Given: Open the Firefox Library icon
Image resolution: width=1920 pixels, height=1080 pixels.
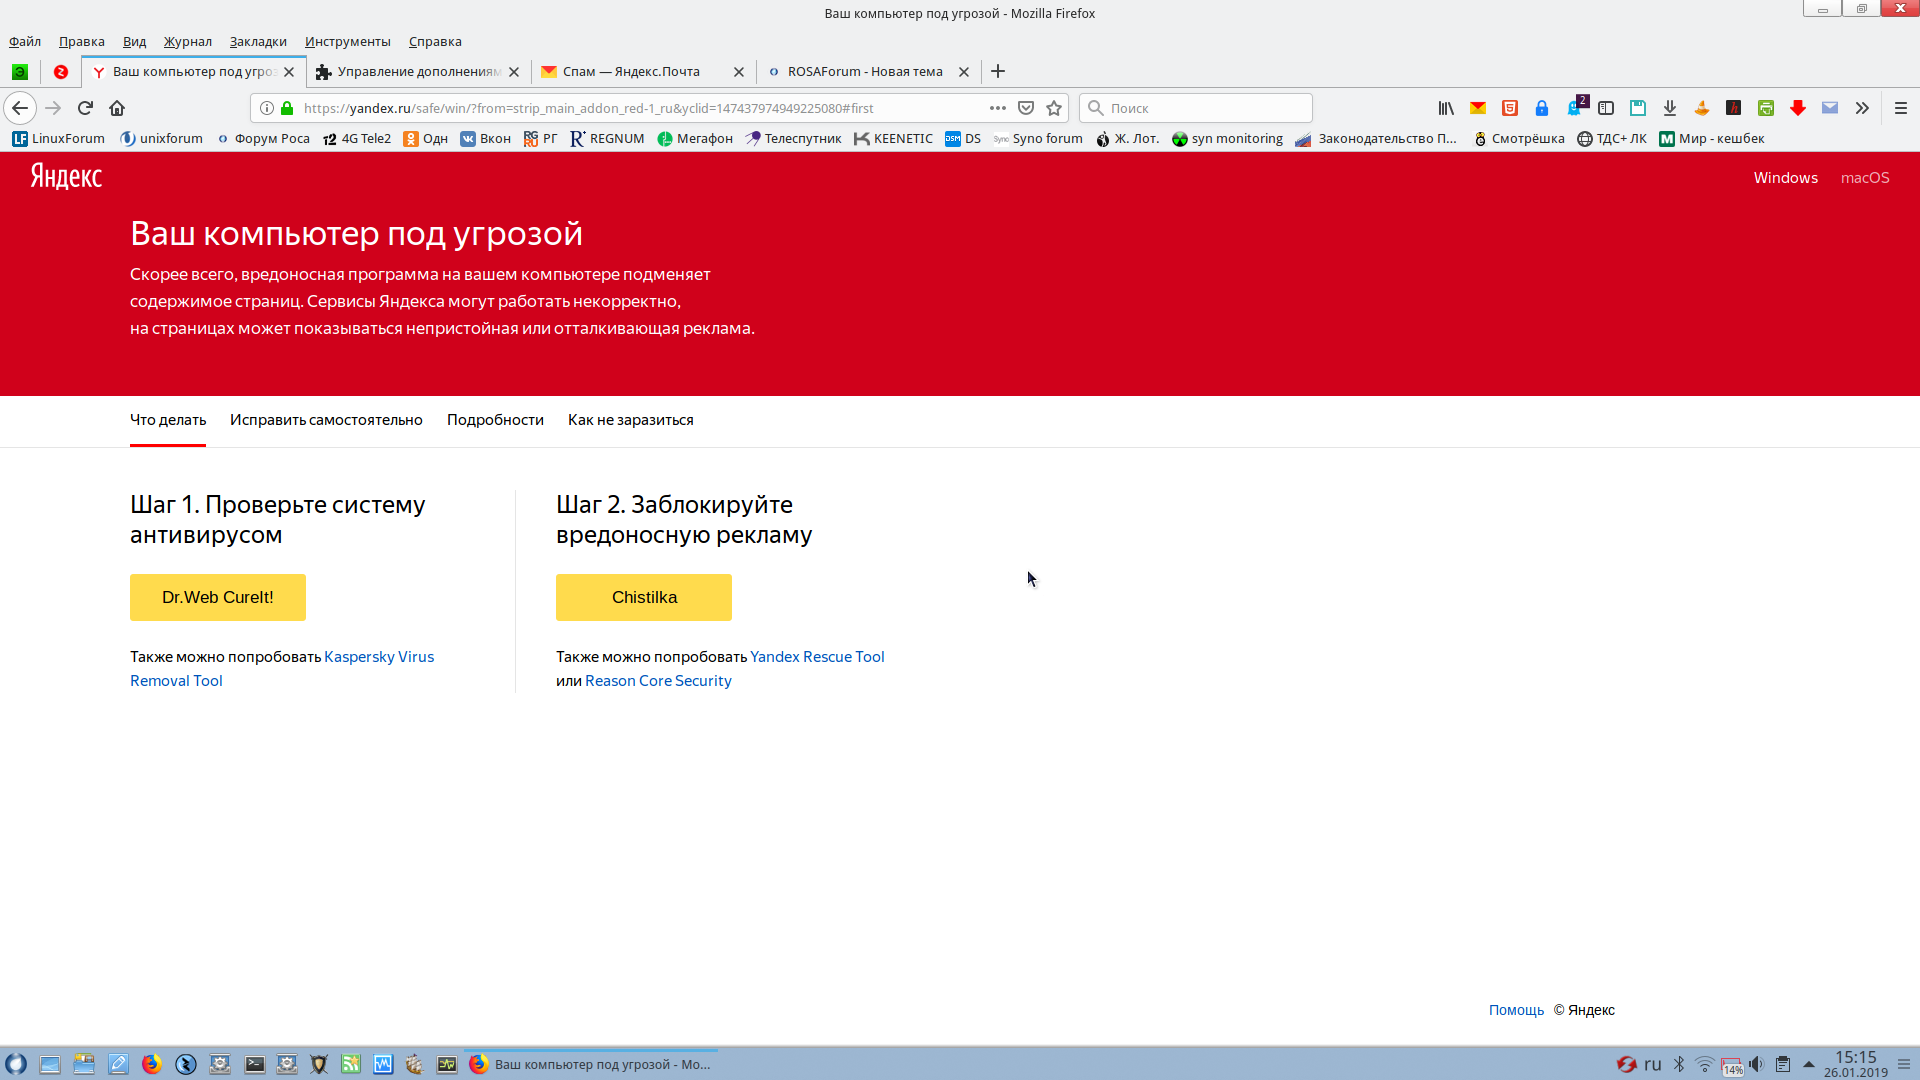Looking at the screenshot, I should coord(1446,108).
